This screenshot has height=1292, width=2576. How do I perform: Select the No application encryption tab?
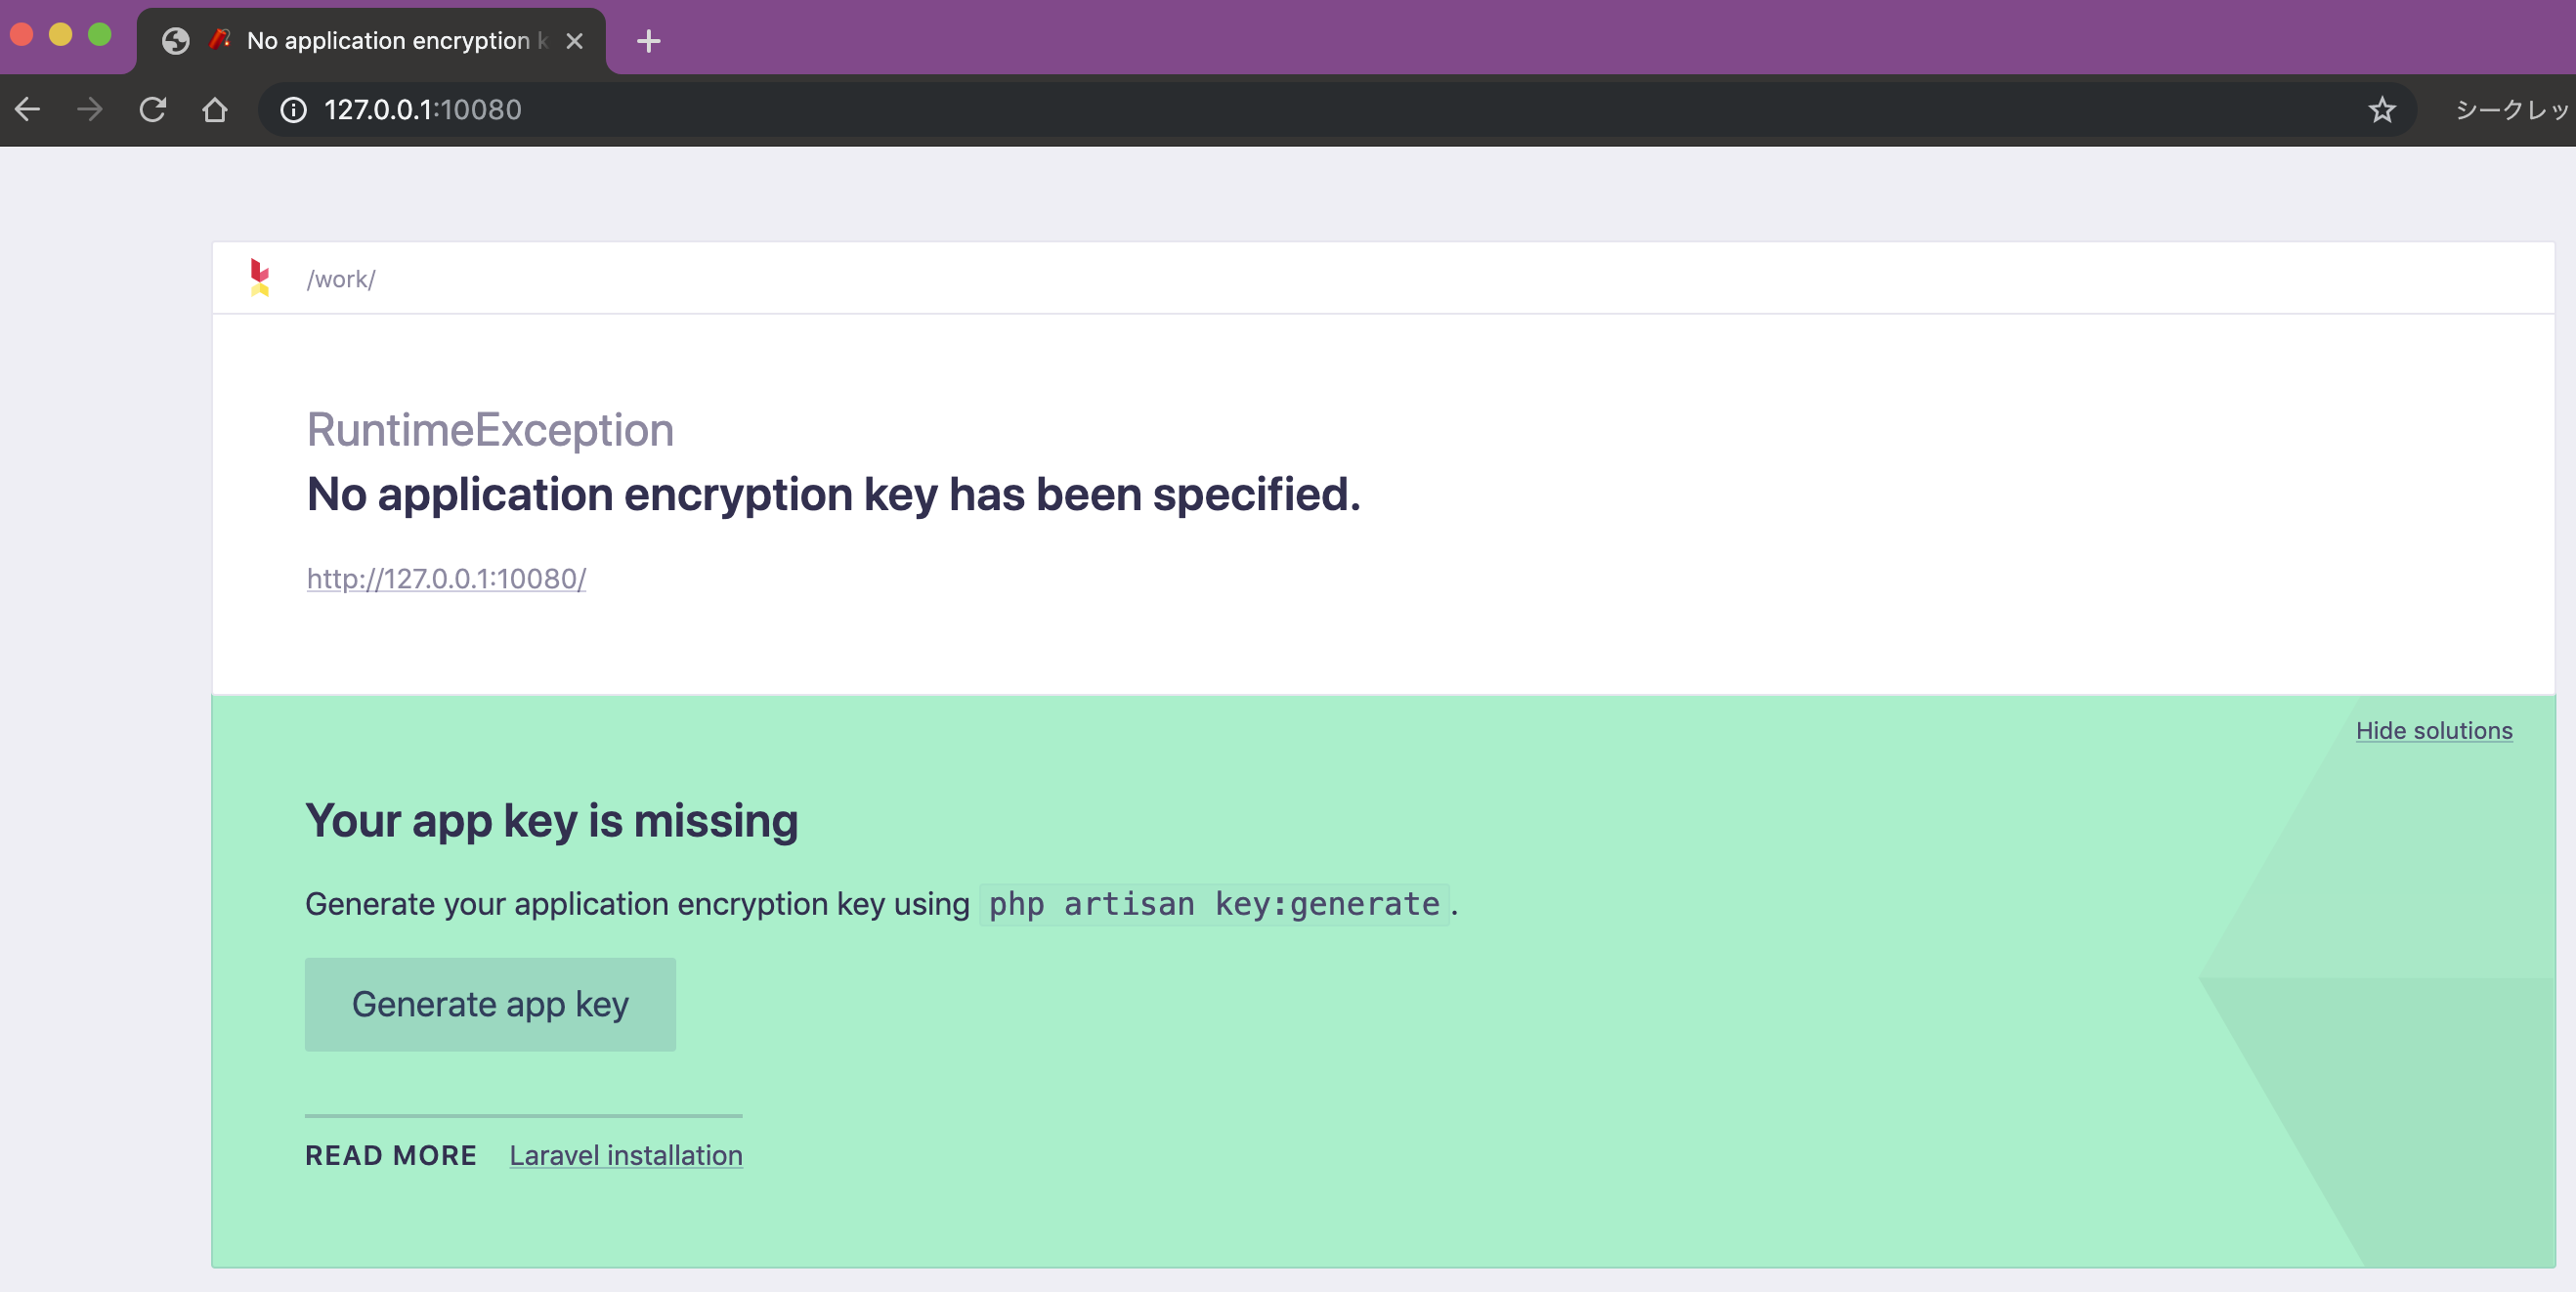(x=388, y=41)
